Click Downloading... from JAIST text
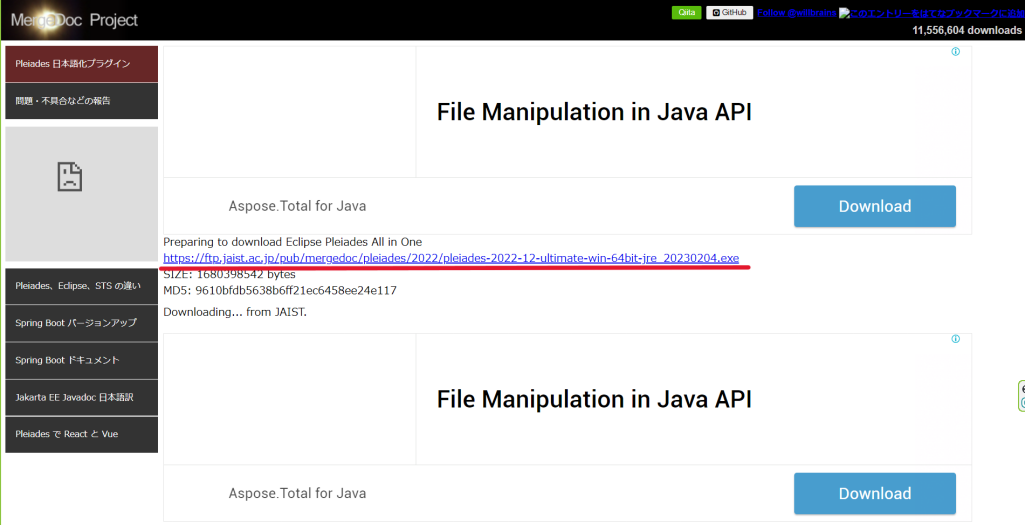Image resolution: width=1025 pixels, height=525 pixels. tap(235, 312)
